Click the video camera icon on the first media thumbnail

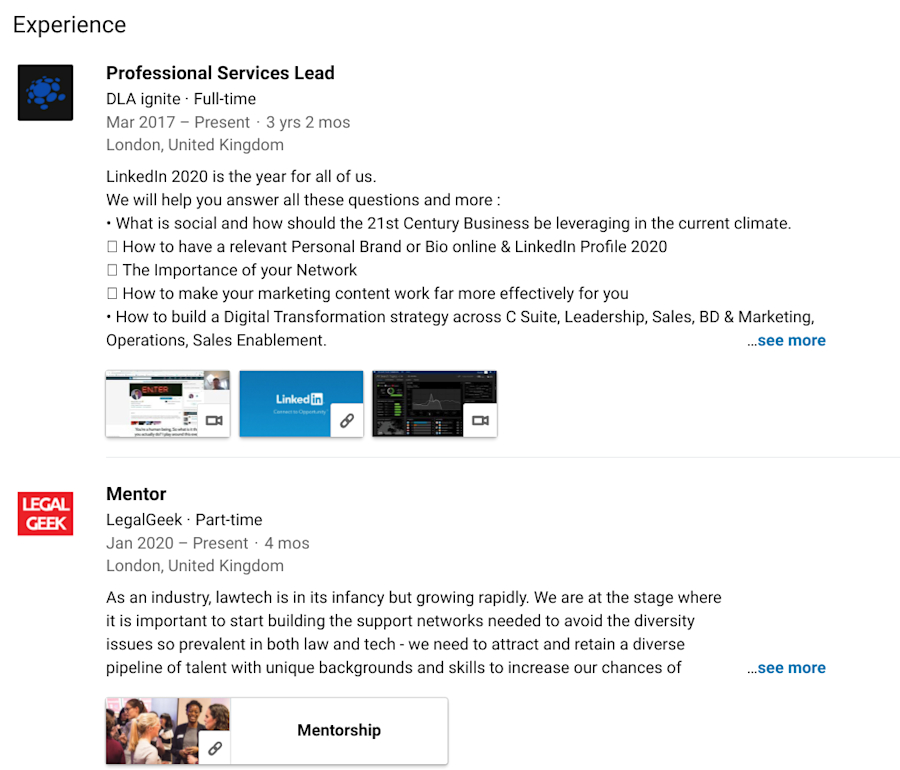tap(214, 421)
